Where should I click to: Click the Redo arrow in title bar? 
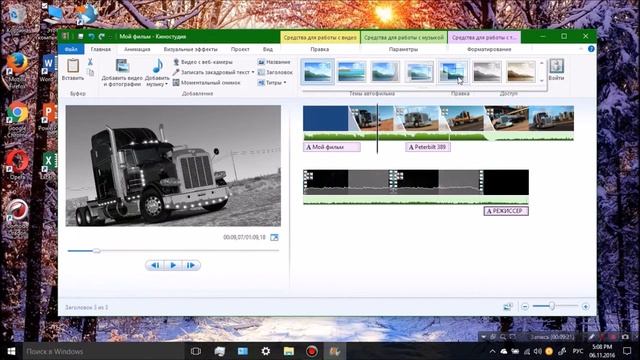tap(102, 36)
